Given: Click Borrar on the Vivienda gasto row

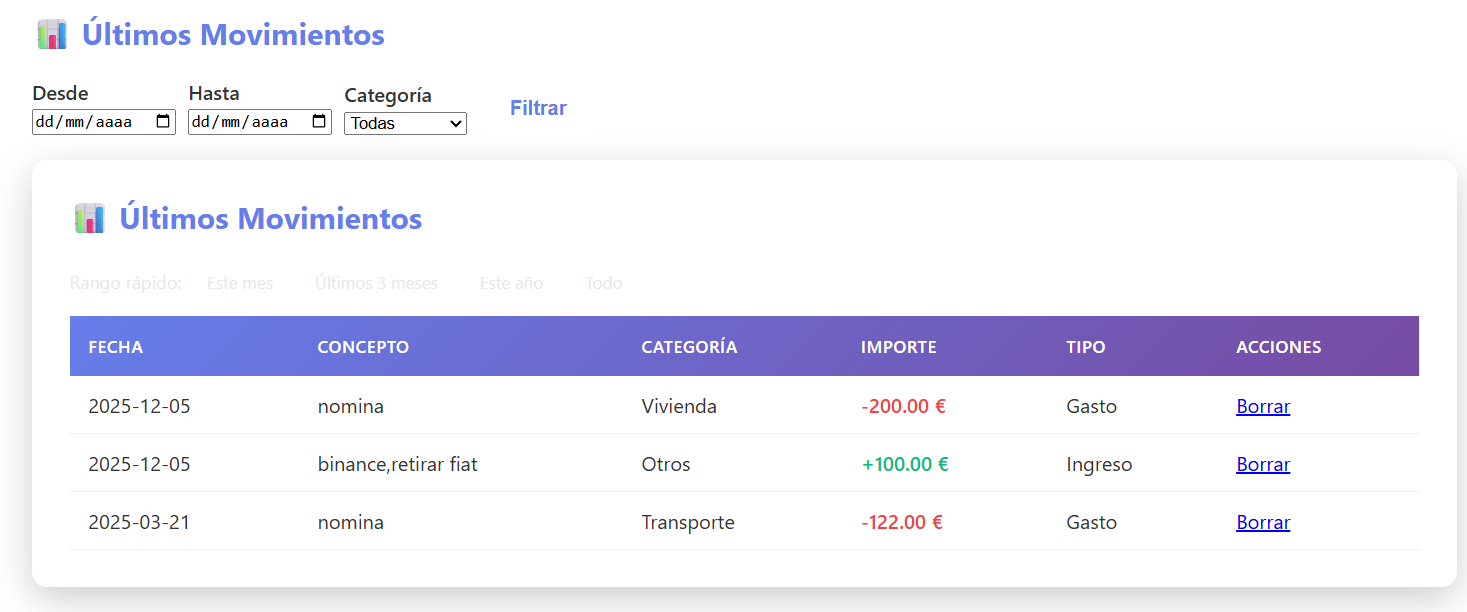Looking at the screenshot, I should tap(1262, 406).
